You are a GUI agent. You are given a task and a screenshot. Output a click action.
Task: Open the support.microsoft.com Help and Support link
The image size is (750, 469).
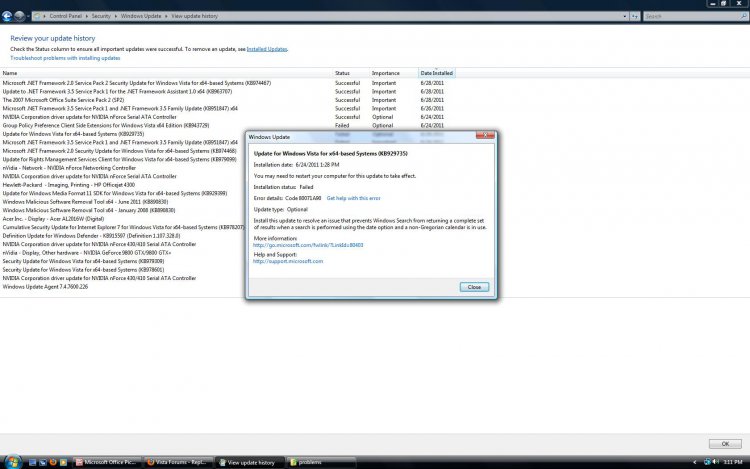288,262
